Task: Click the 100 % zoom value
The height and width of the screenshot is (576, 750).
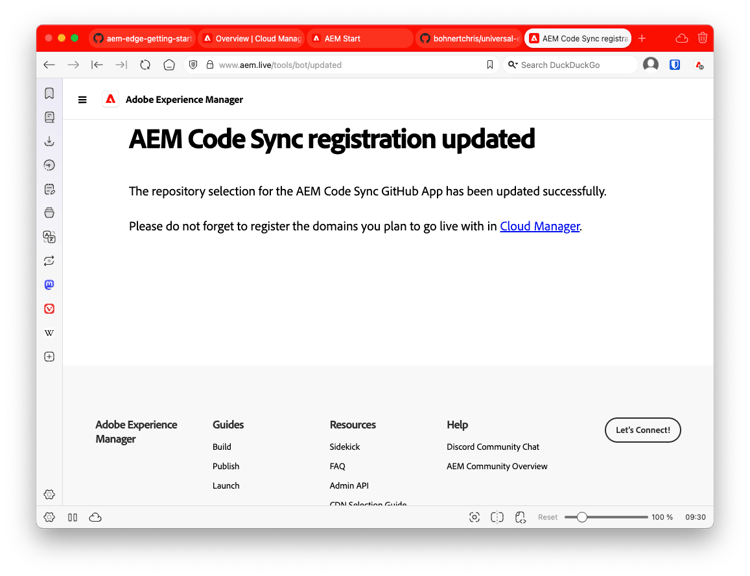Action: [x=662, y=517]
